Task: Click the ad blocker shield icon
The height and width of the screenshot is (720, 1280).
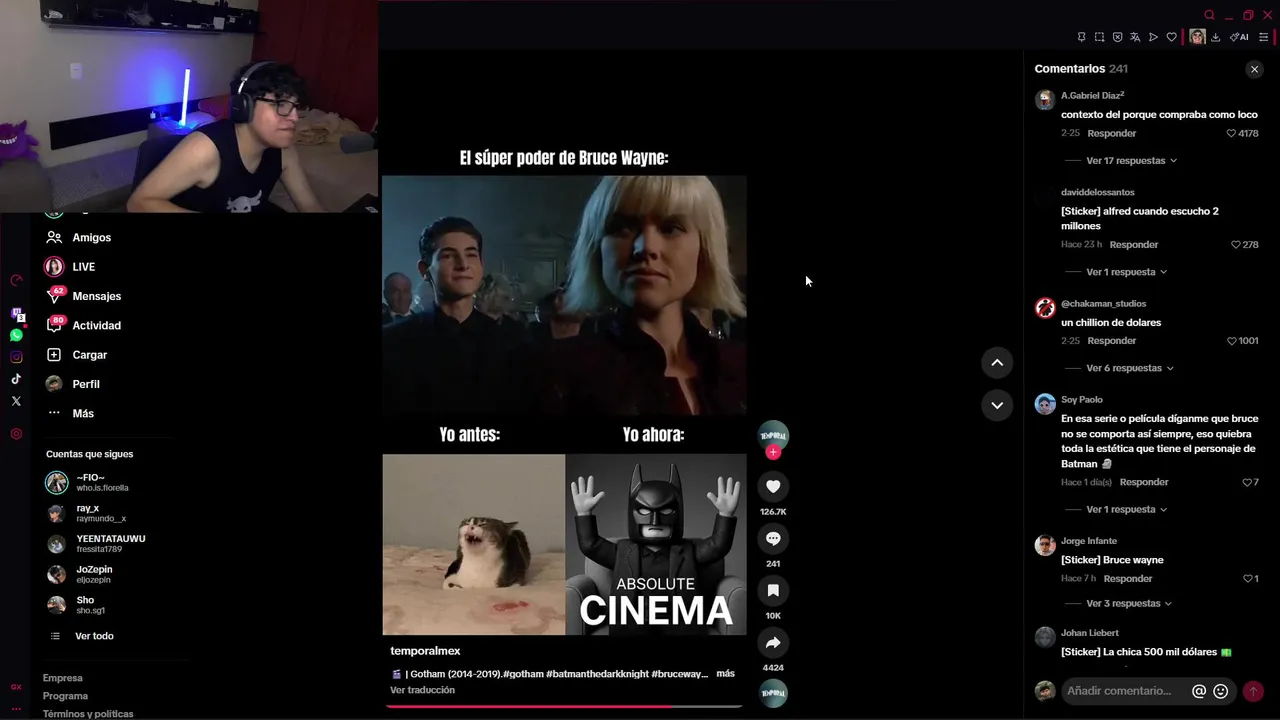Action: tap(1117, 37)
